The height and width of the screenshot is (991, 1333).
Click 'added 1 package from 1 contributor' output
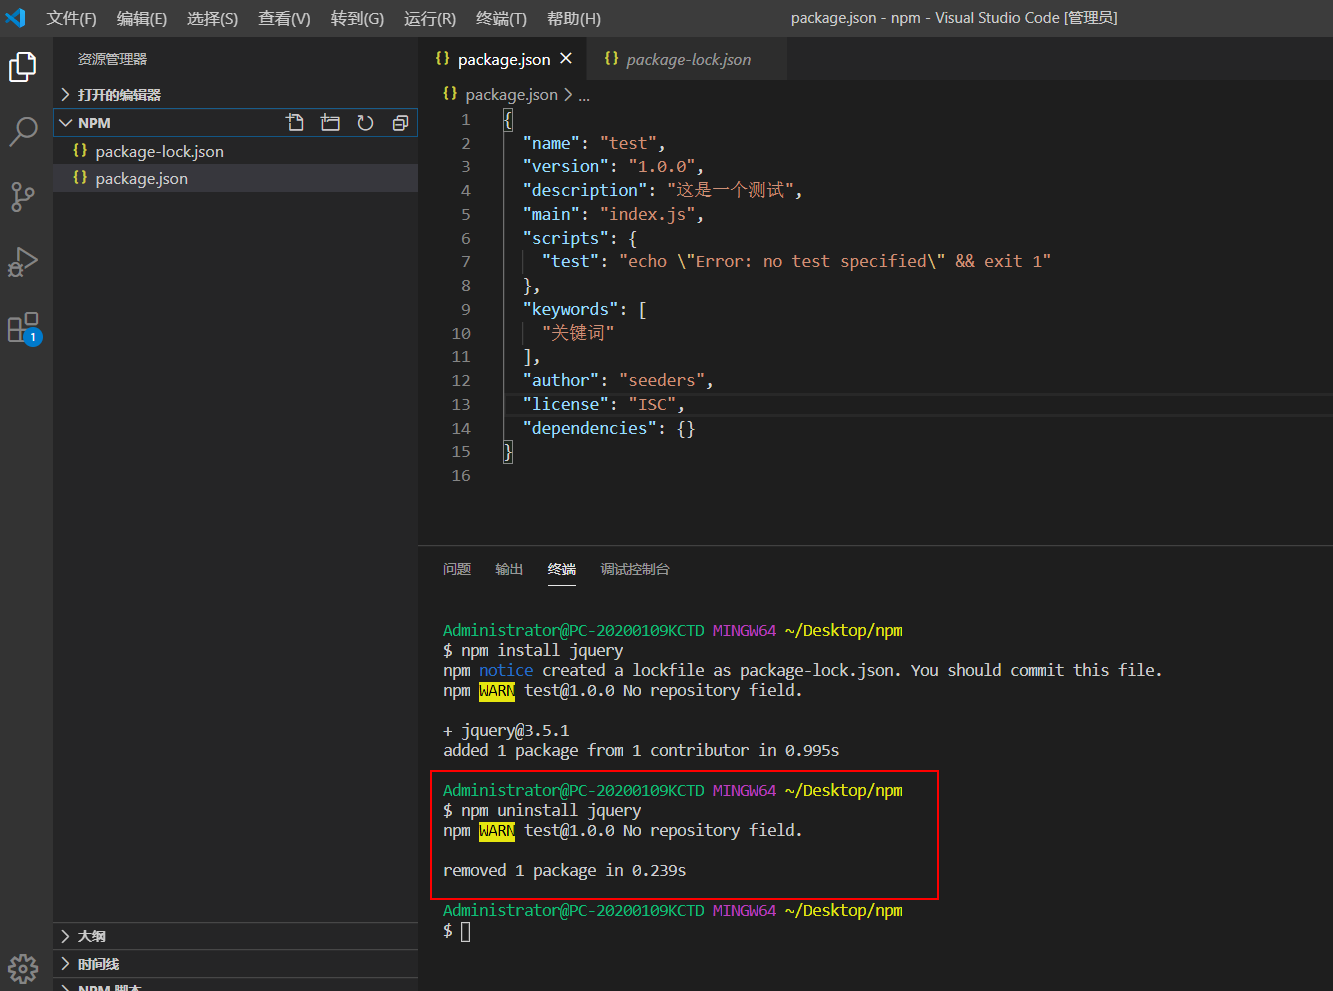click(x=641, y=750)
